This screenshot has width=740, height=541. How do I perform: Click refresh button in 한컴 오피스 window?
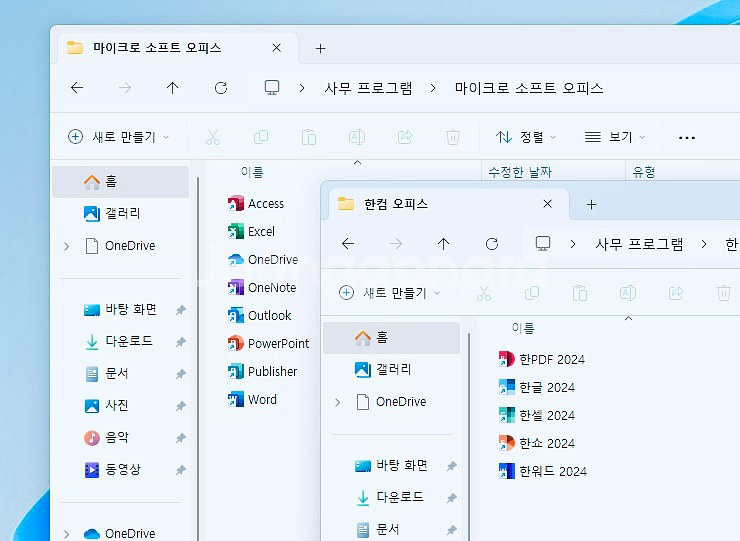[x=491, y=244]
